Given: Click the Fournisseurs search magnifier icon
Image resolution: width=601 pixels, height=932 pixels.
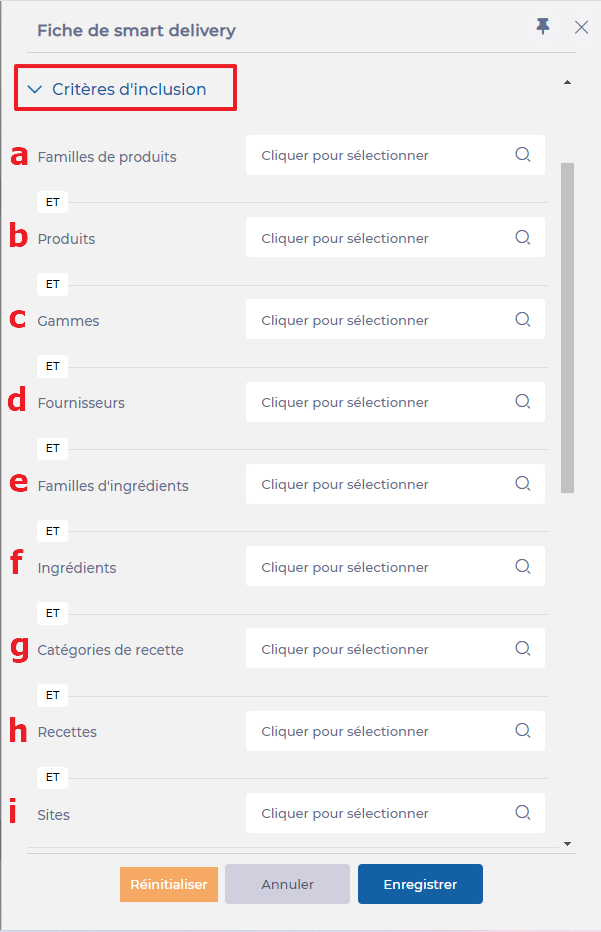Looking at the screenshot, I should tap(522, 402).
